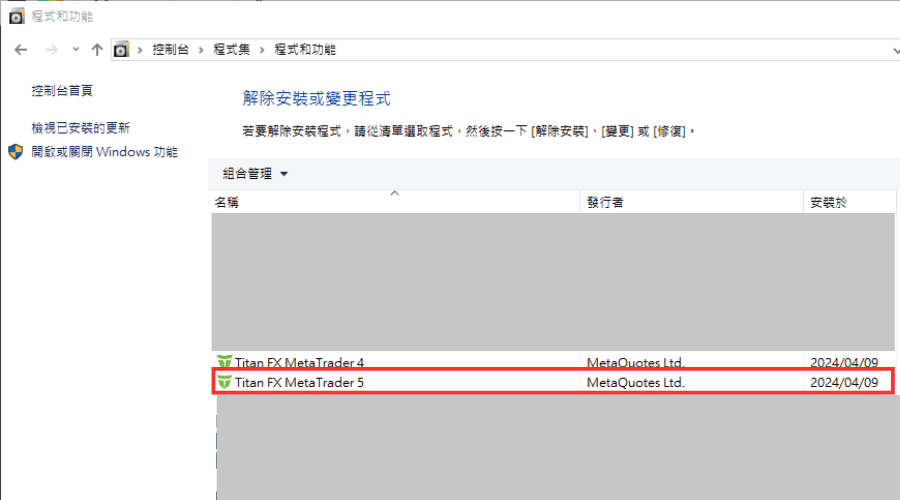900x500 pixels.
Task: Open the 組合管理 dropdown menu
Action: tap(255, 173)
